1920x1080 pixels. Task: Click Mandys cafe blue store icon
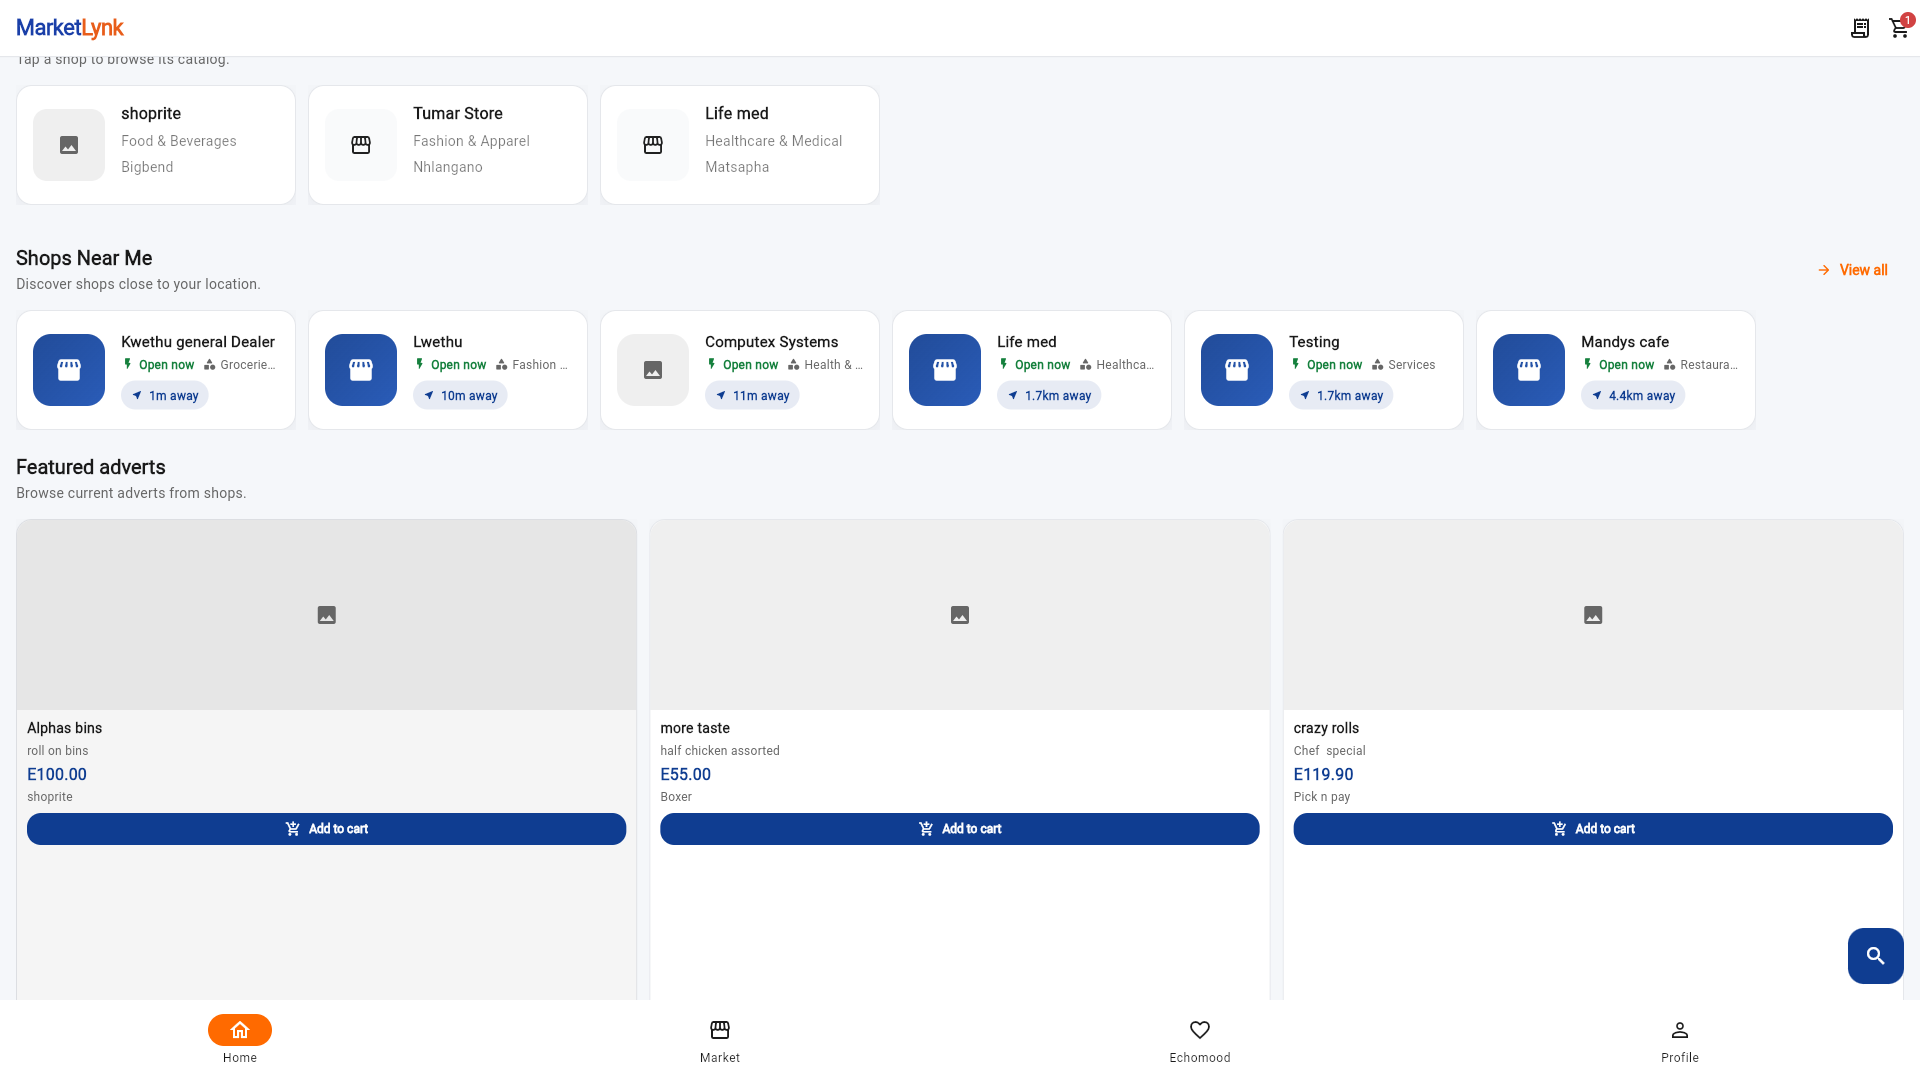(1529, 370)
